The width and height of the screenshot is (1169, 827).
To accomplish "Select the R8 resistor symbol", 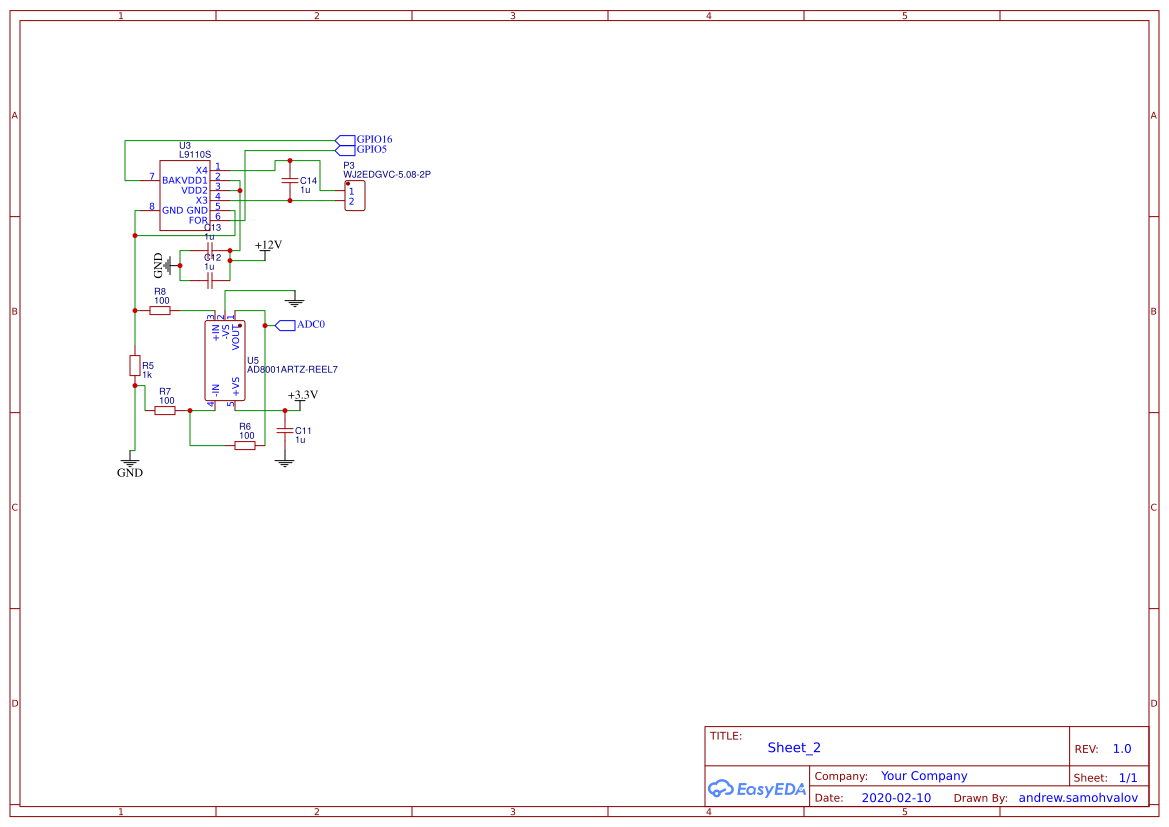I will coord(160,310).
